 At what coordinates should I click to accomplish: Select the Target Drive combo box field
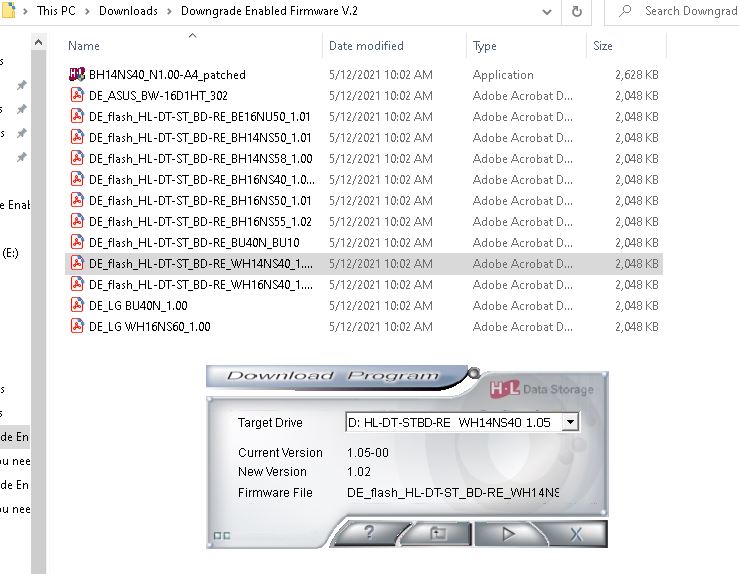462,422
